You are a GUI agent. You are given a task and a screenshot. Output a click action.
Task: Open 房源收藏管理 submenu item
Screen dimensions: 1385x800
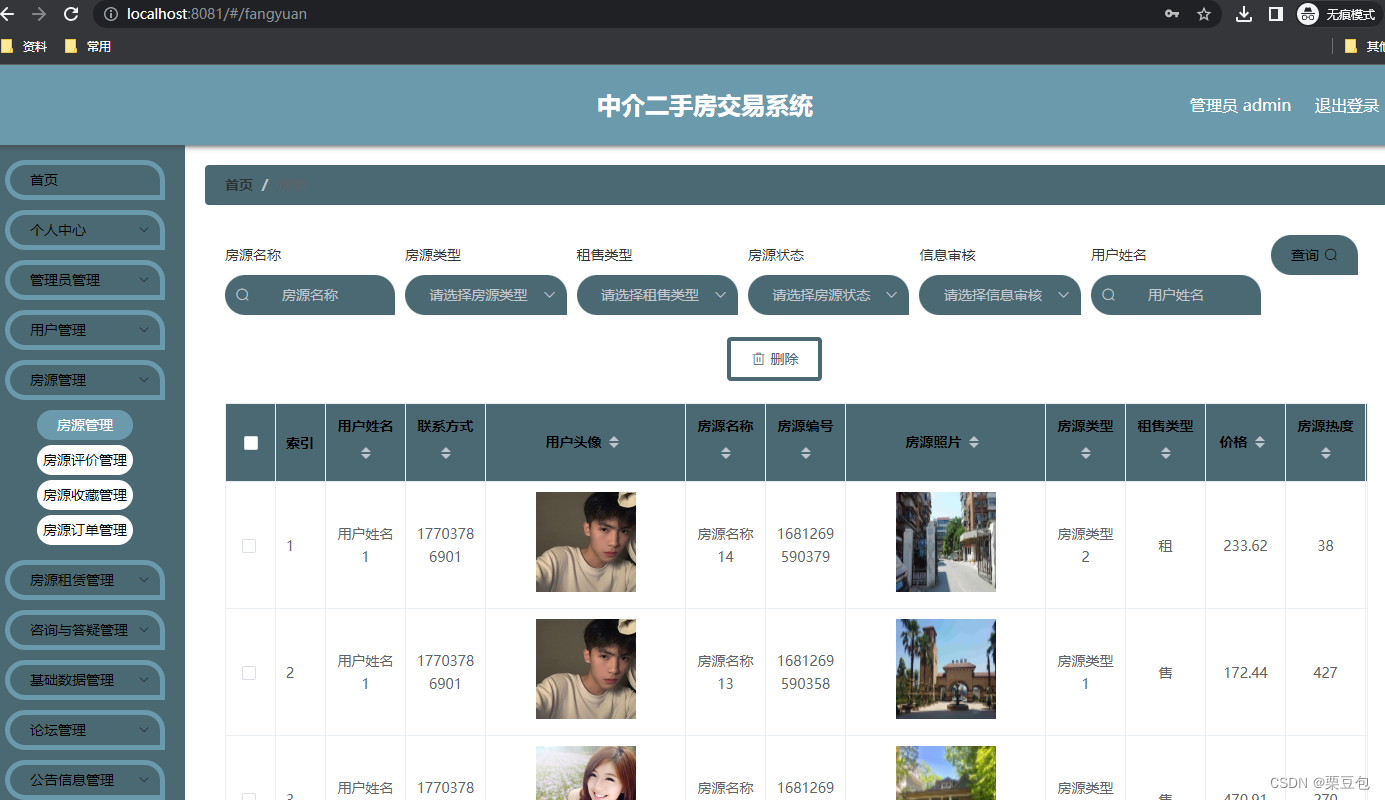(85, 495)
